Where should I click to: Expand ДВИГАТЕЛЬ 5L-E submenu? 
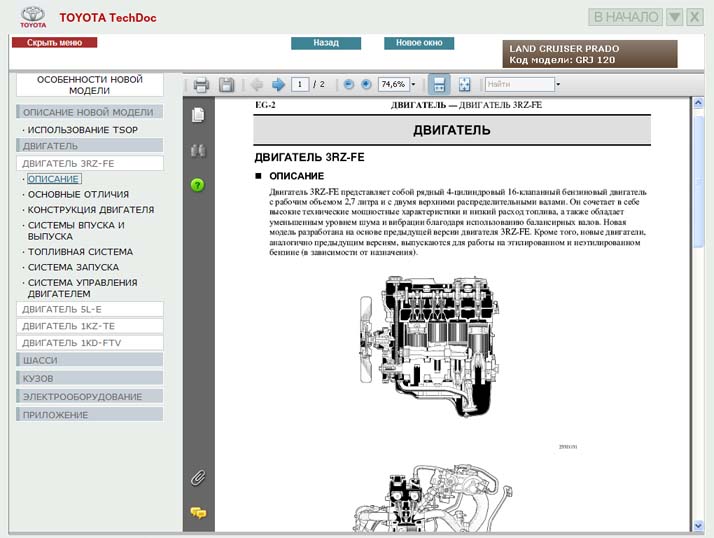(x=90, y=309)
